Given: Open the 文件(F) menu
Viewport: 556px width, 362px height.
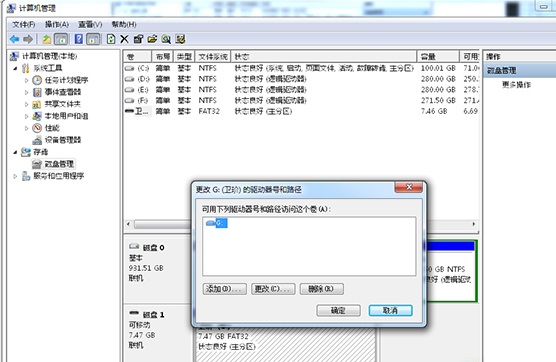Looking at the screenshot, I should (24, 24).
